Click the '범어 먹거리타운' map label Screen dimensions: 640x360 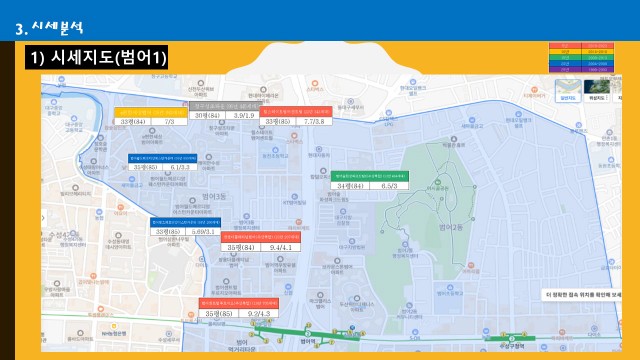242,345
